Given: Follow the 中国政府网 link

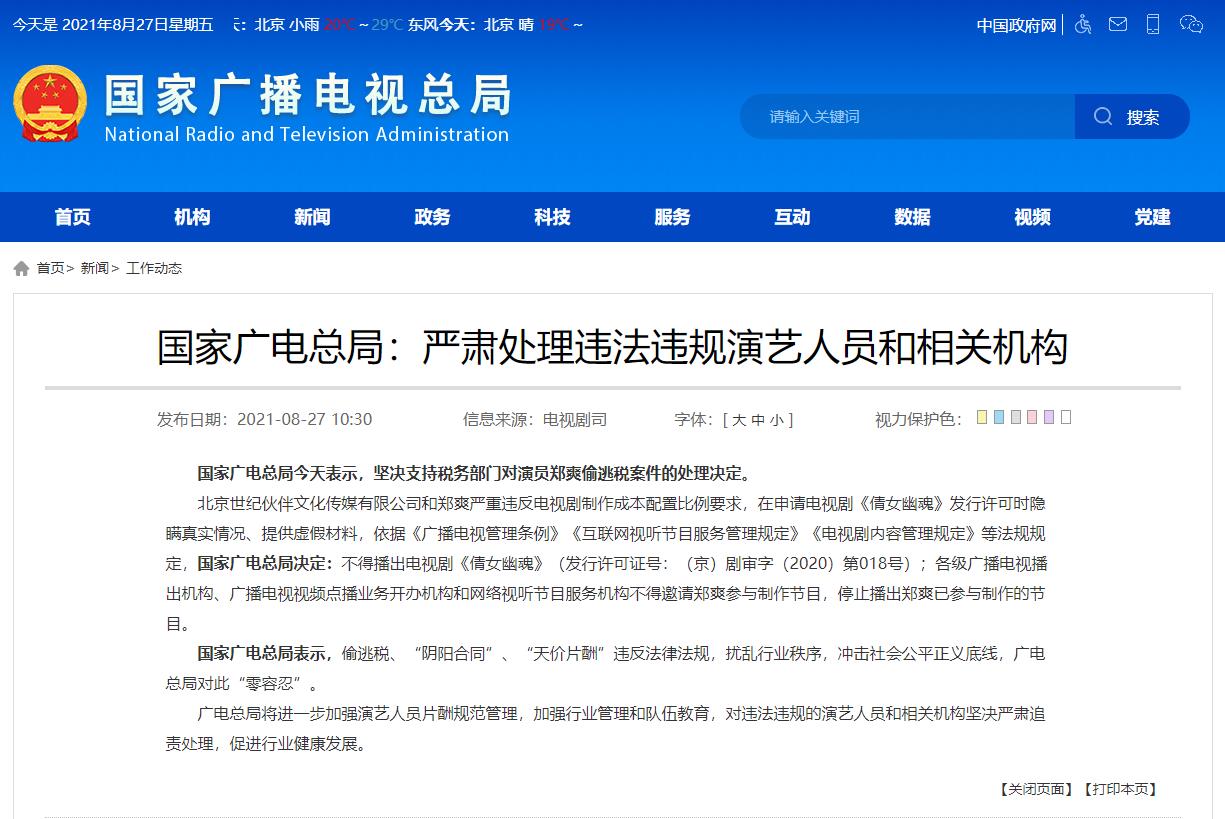Looking at the screenshot, I should point(1016,25).
